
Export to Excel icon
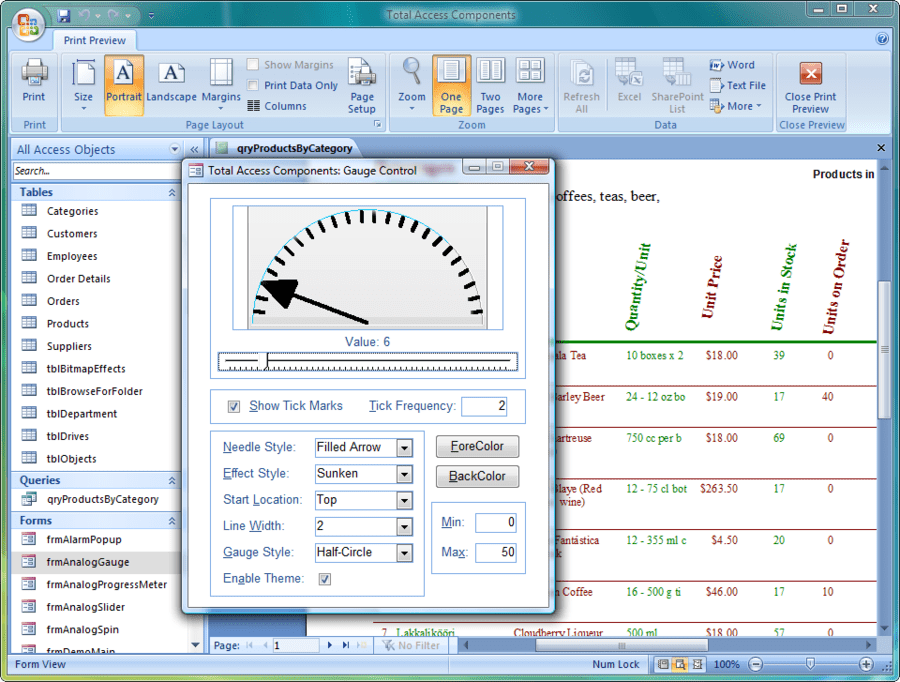629,80
